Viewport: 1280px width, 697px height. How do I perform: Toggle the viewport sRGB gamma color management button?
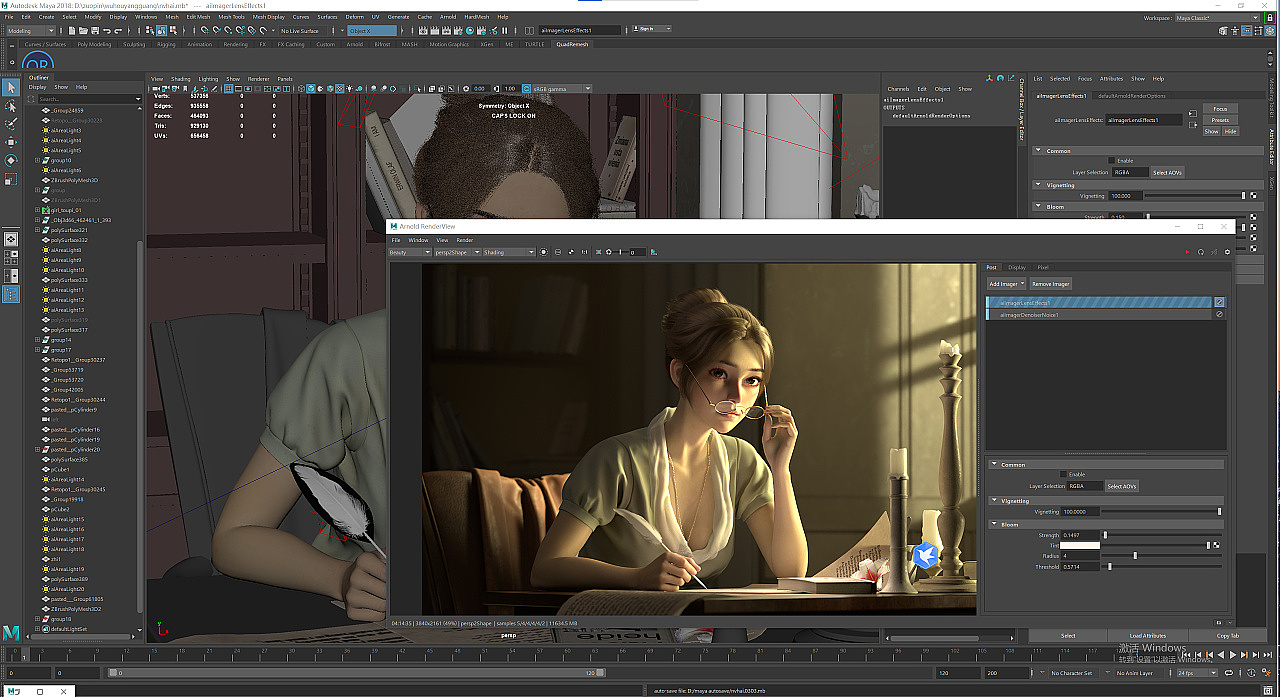point(526,89)
